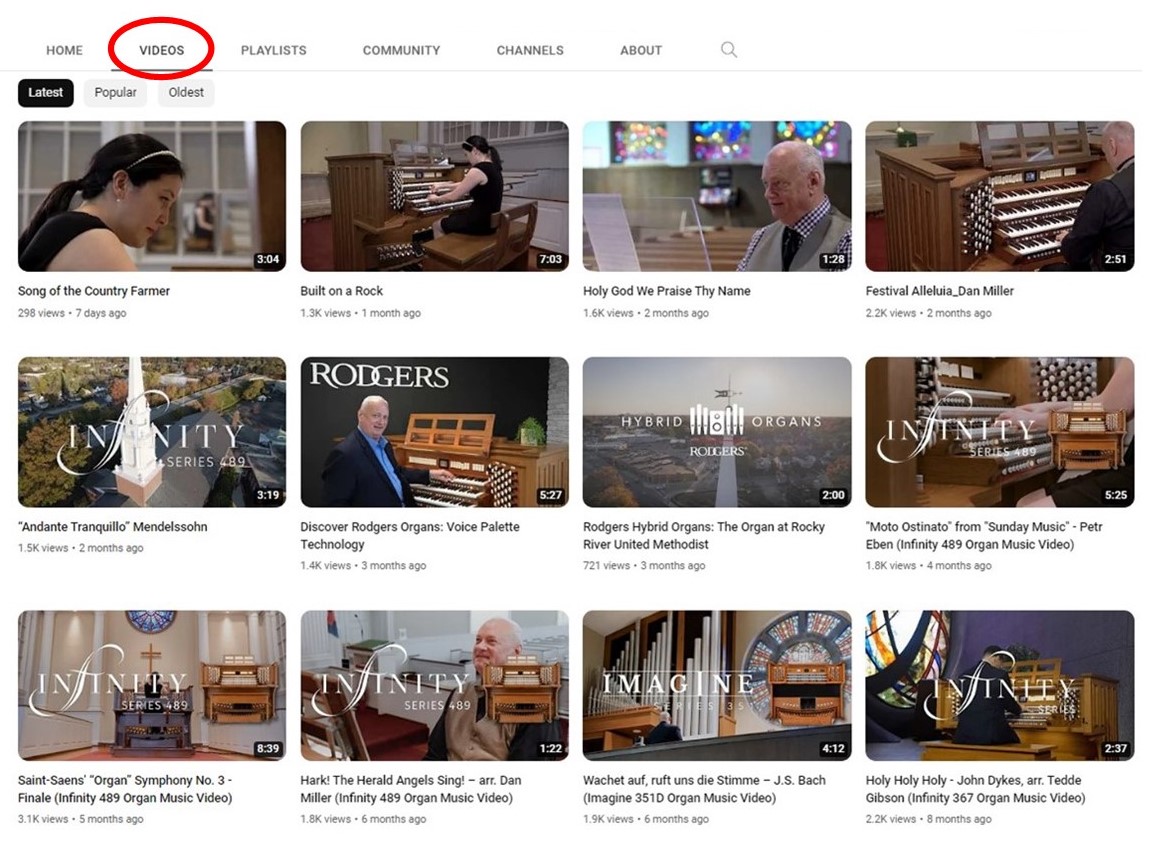Go to the COMMUNITY tab
1149x848 pixels.
(402, 51)
